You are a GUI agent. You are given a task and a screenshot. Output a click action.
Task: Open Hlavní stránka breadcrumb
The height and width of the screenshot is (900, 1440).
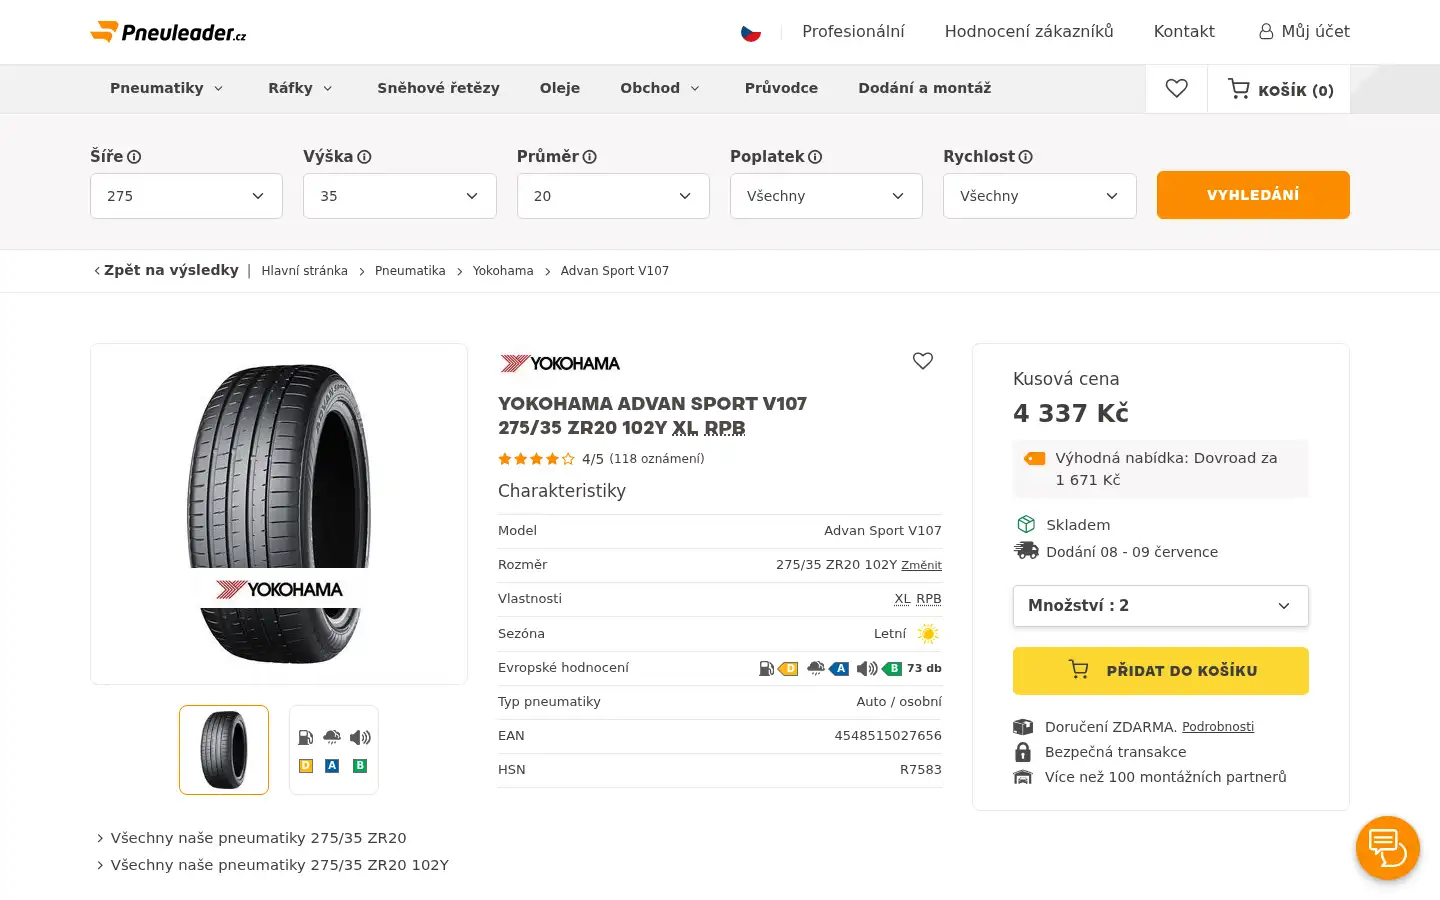click(305, 271)
